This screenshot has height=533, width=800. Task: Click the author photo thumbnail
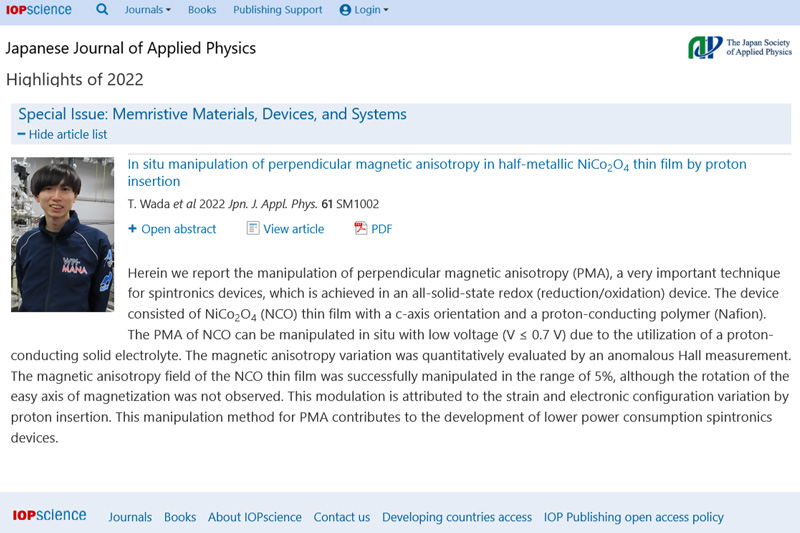pos(62,234)
